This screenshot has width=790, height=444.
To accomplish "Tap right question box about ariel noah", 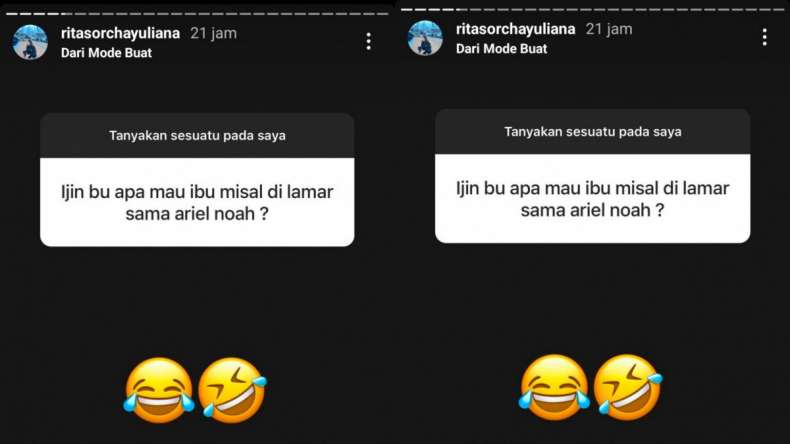I will 592,199.
